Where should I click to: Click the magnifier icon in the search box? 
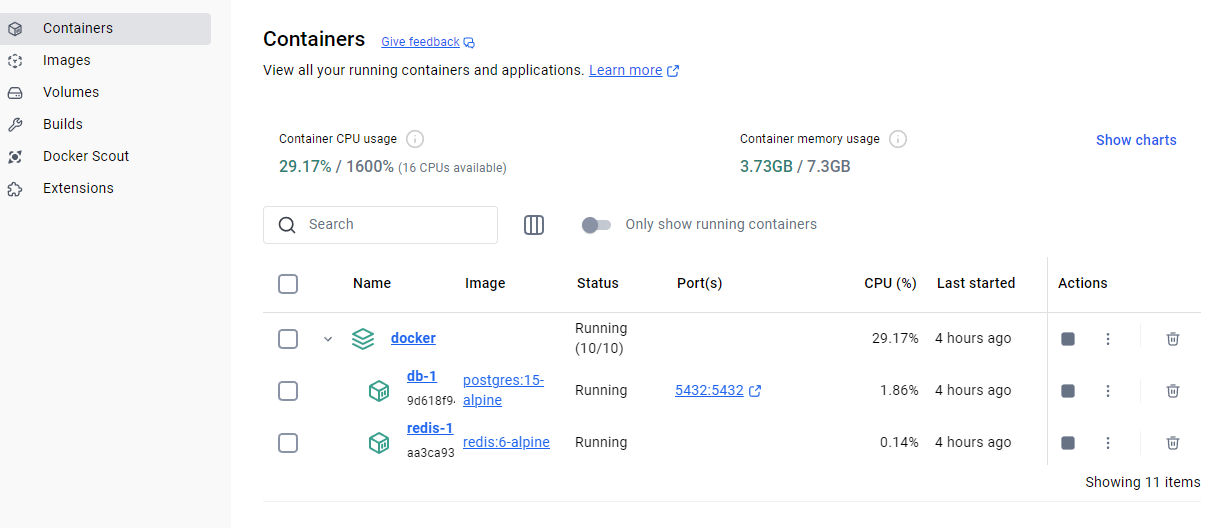[x=287, y=225]
